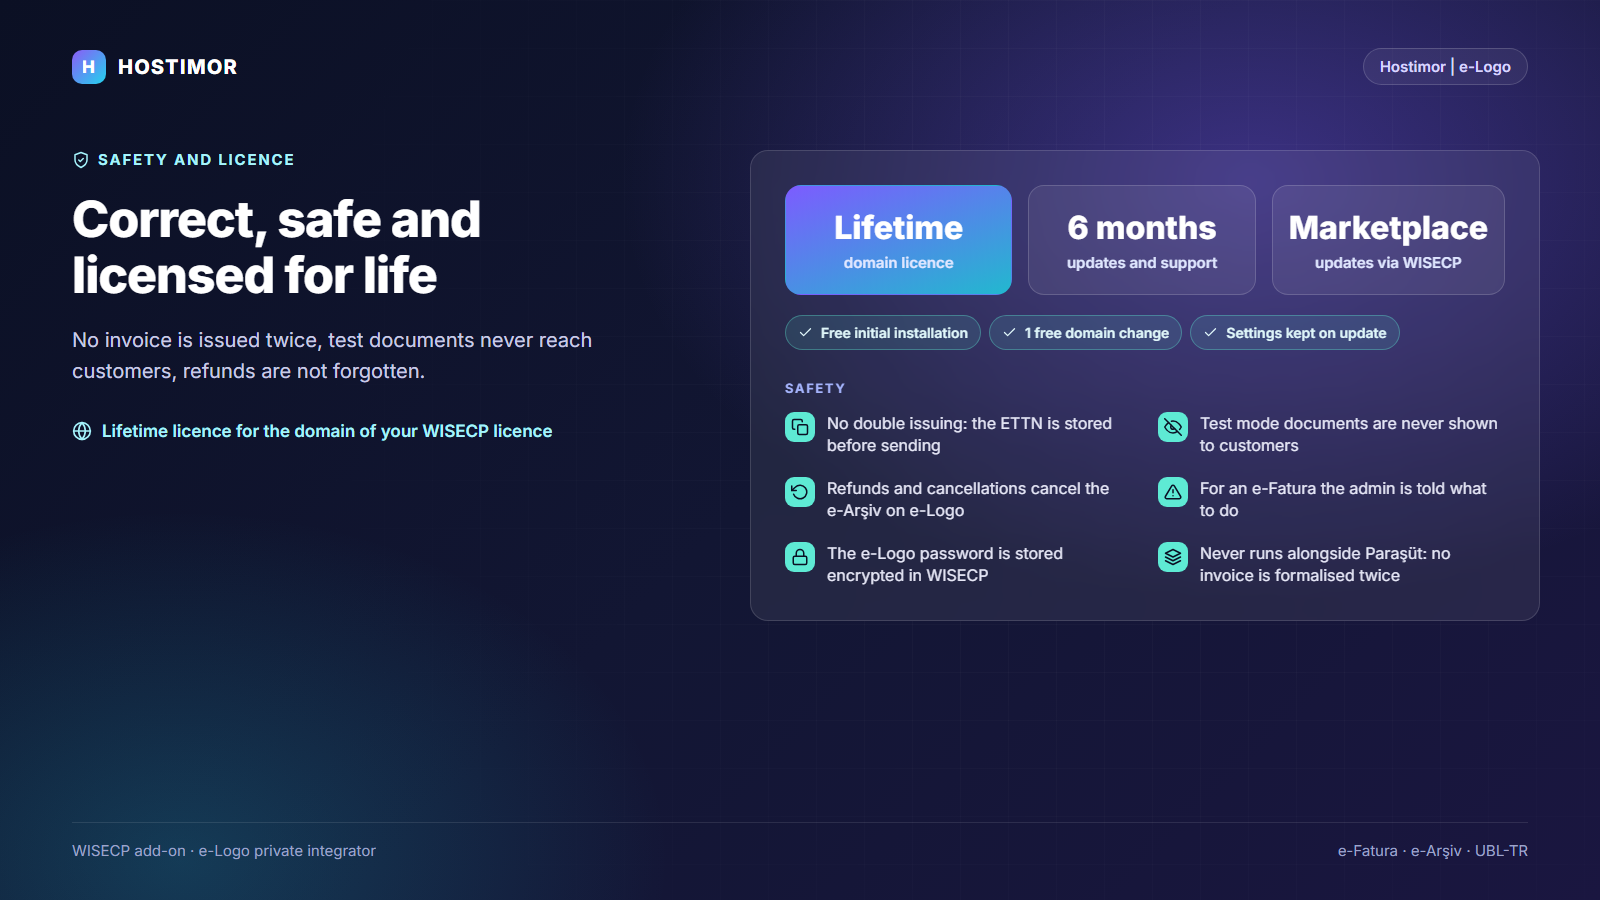
Task: Click the shield icon beside Safety and Licence
Action: (x=81, y=160)
